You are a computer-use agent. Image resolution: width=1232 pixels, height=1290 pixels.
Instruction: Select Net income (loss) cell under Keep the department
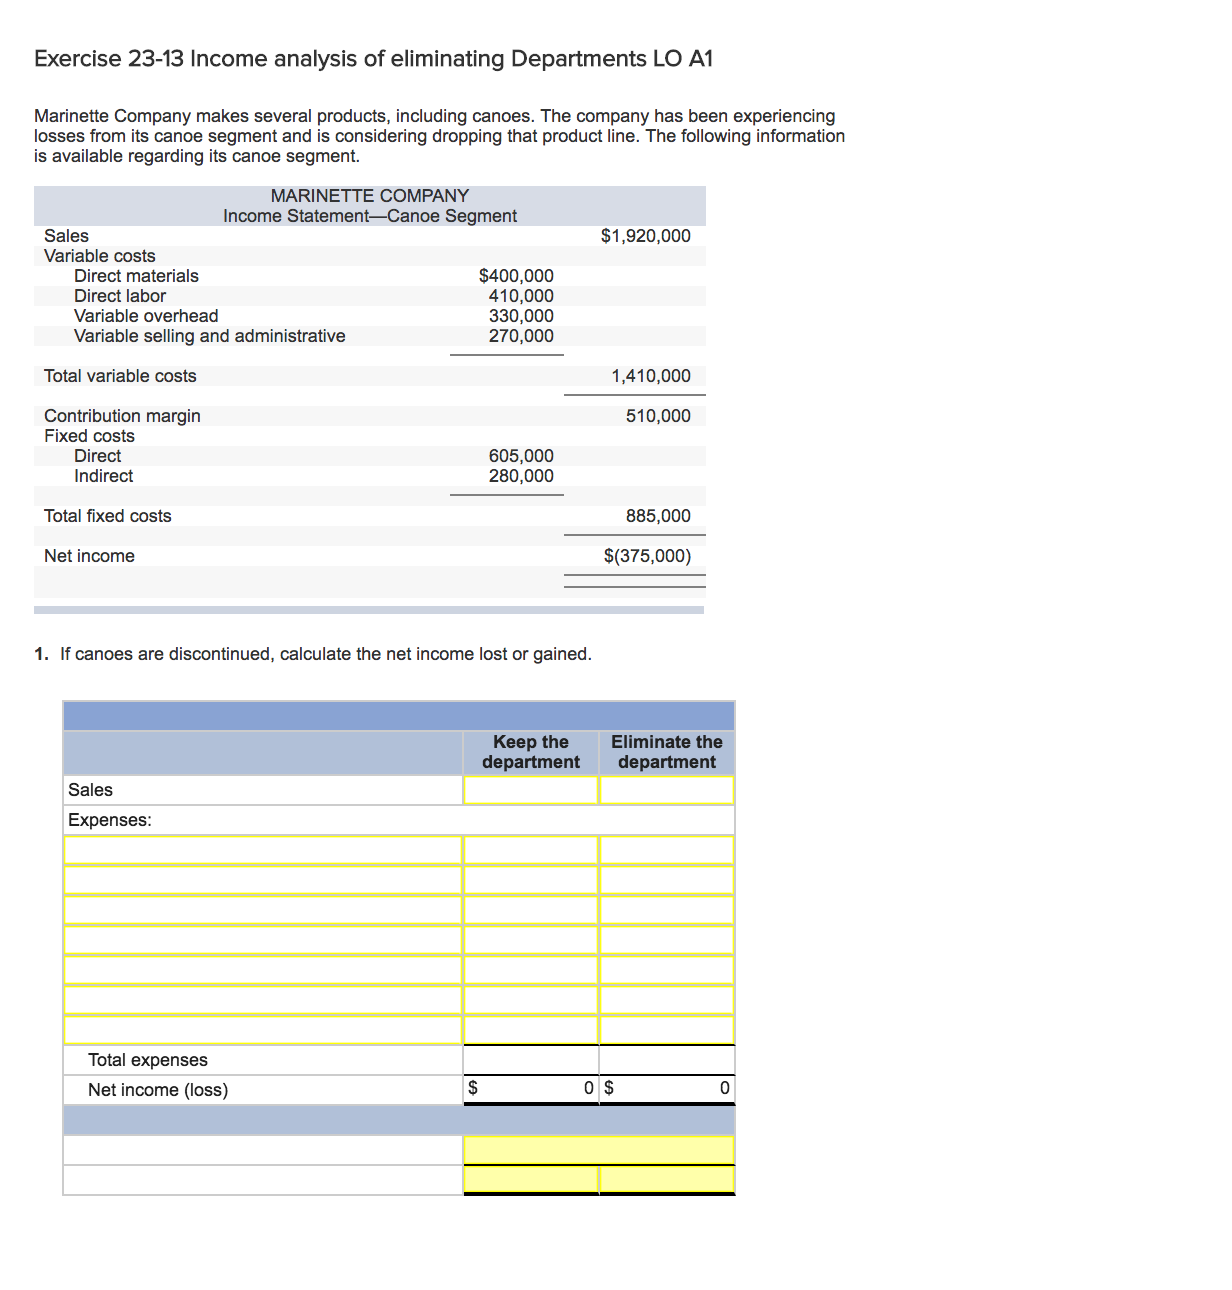pos(531,1089)
